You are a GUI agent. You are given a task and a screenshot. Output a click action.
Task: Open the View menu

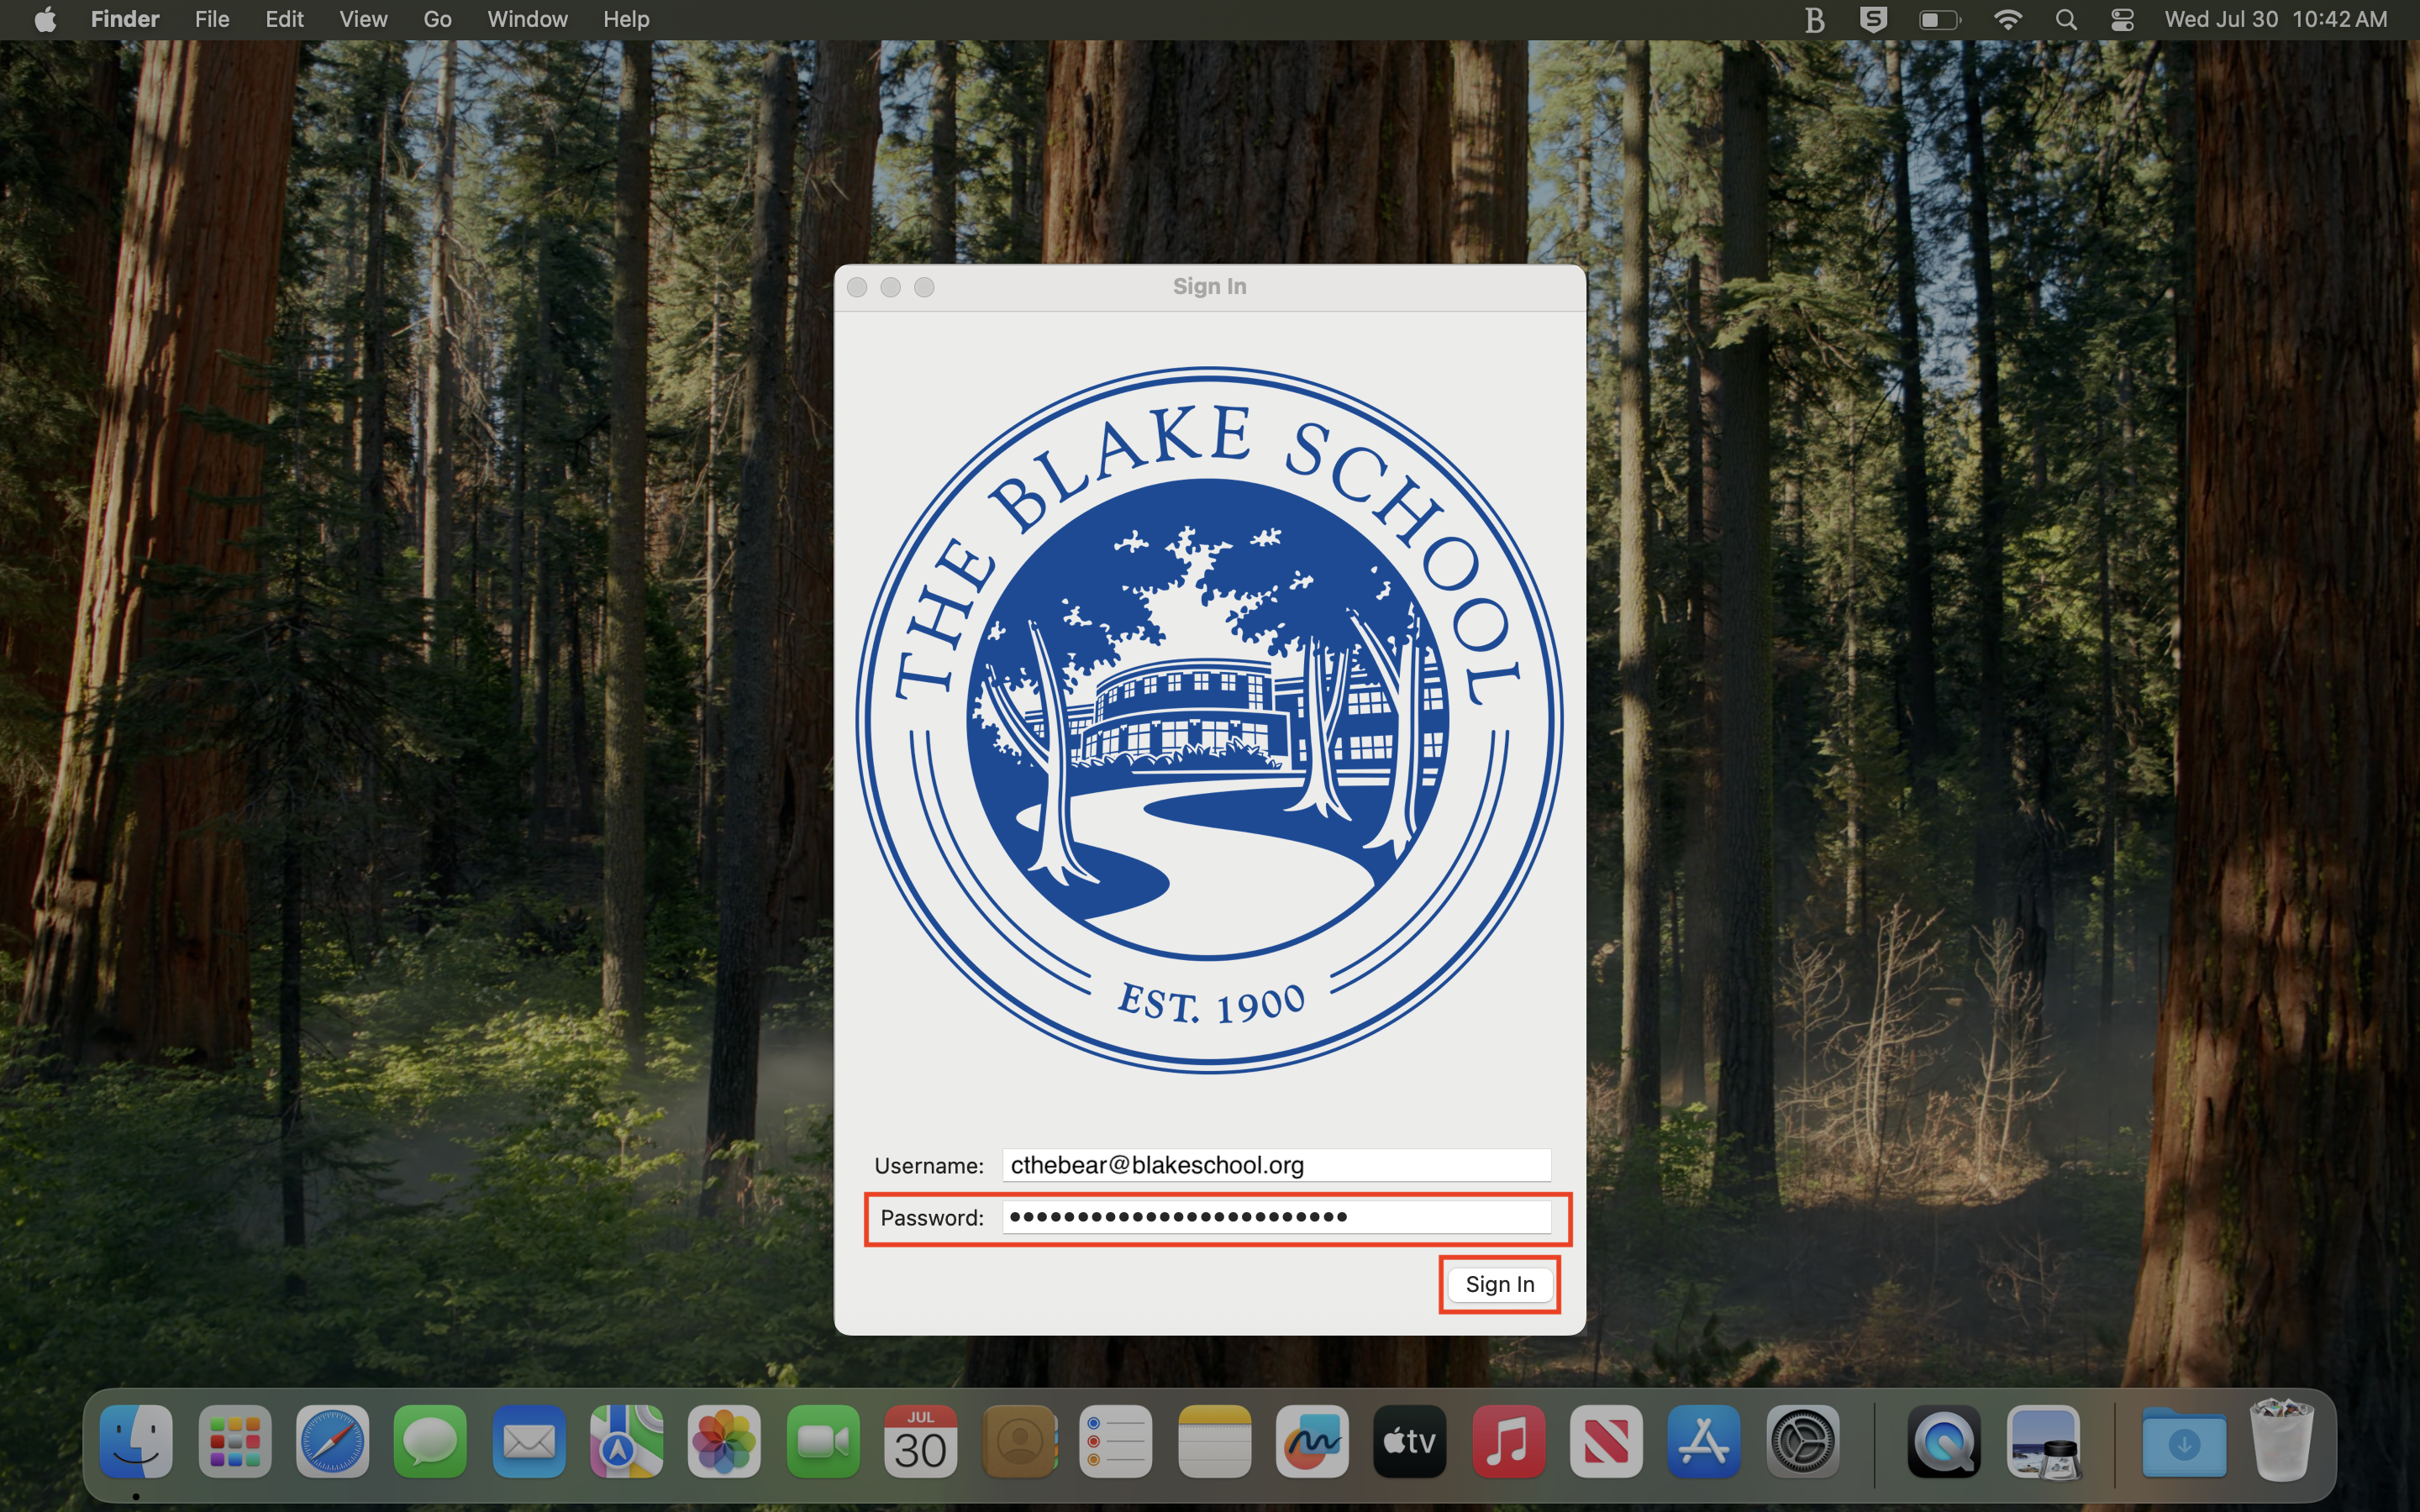(363, 19)
